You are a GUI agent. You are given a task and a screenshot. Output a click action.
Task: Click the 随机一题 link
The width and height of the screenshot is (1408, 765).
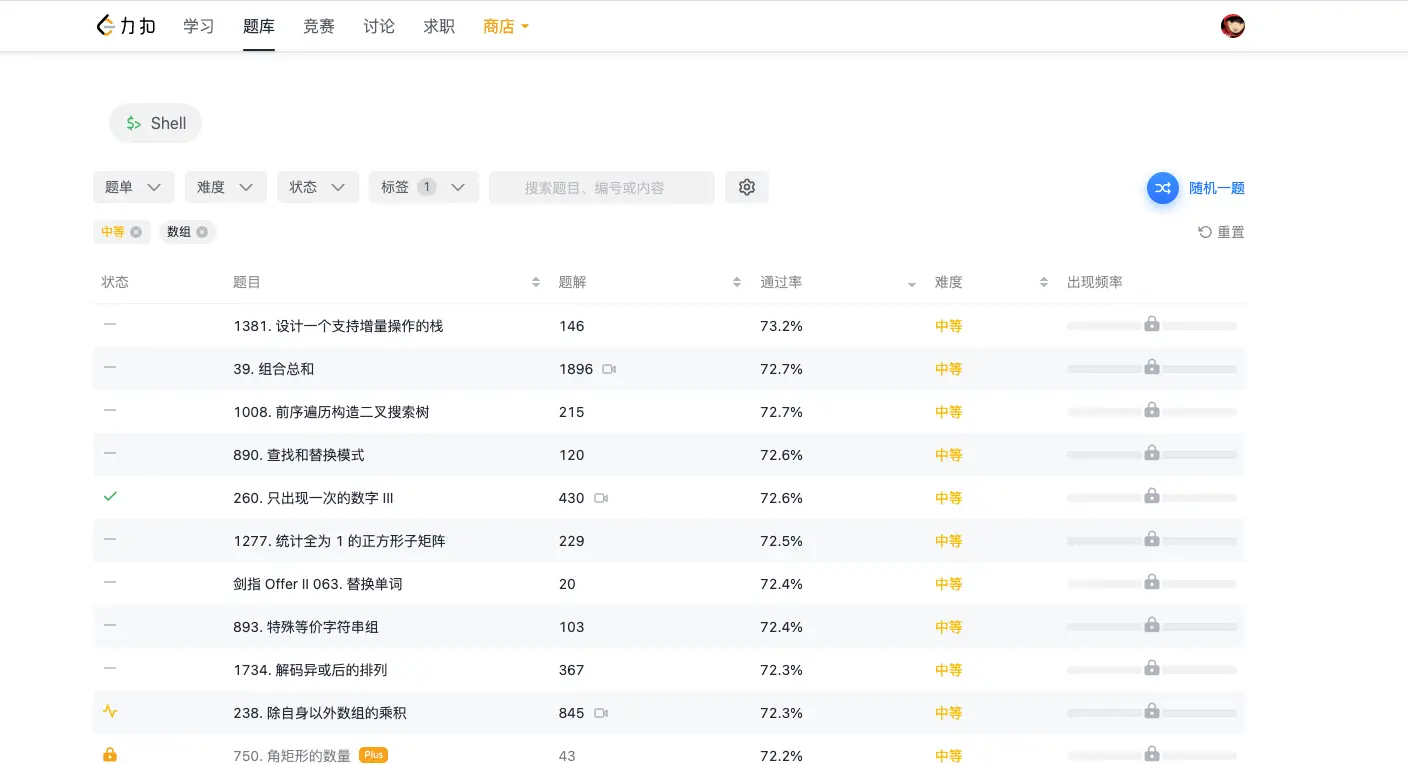(x=1217, y=188)
